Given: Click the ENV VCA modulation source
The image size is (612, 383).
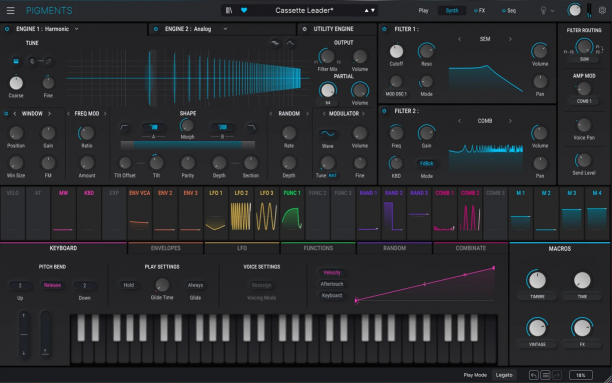Looking at the screenshot, I should 140,213.
